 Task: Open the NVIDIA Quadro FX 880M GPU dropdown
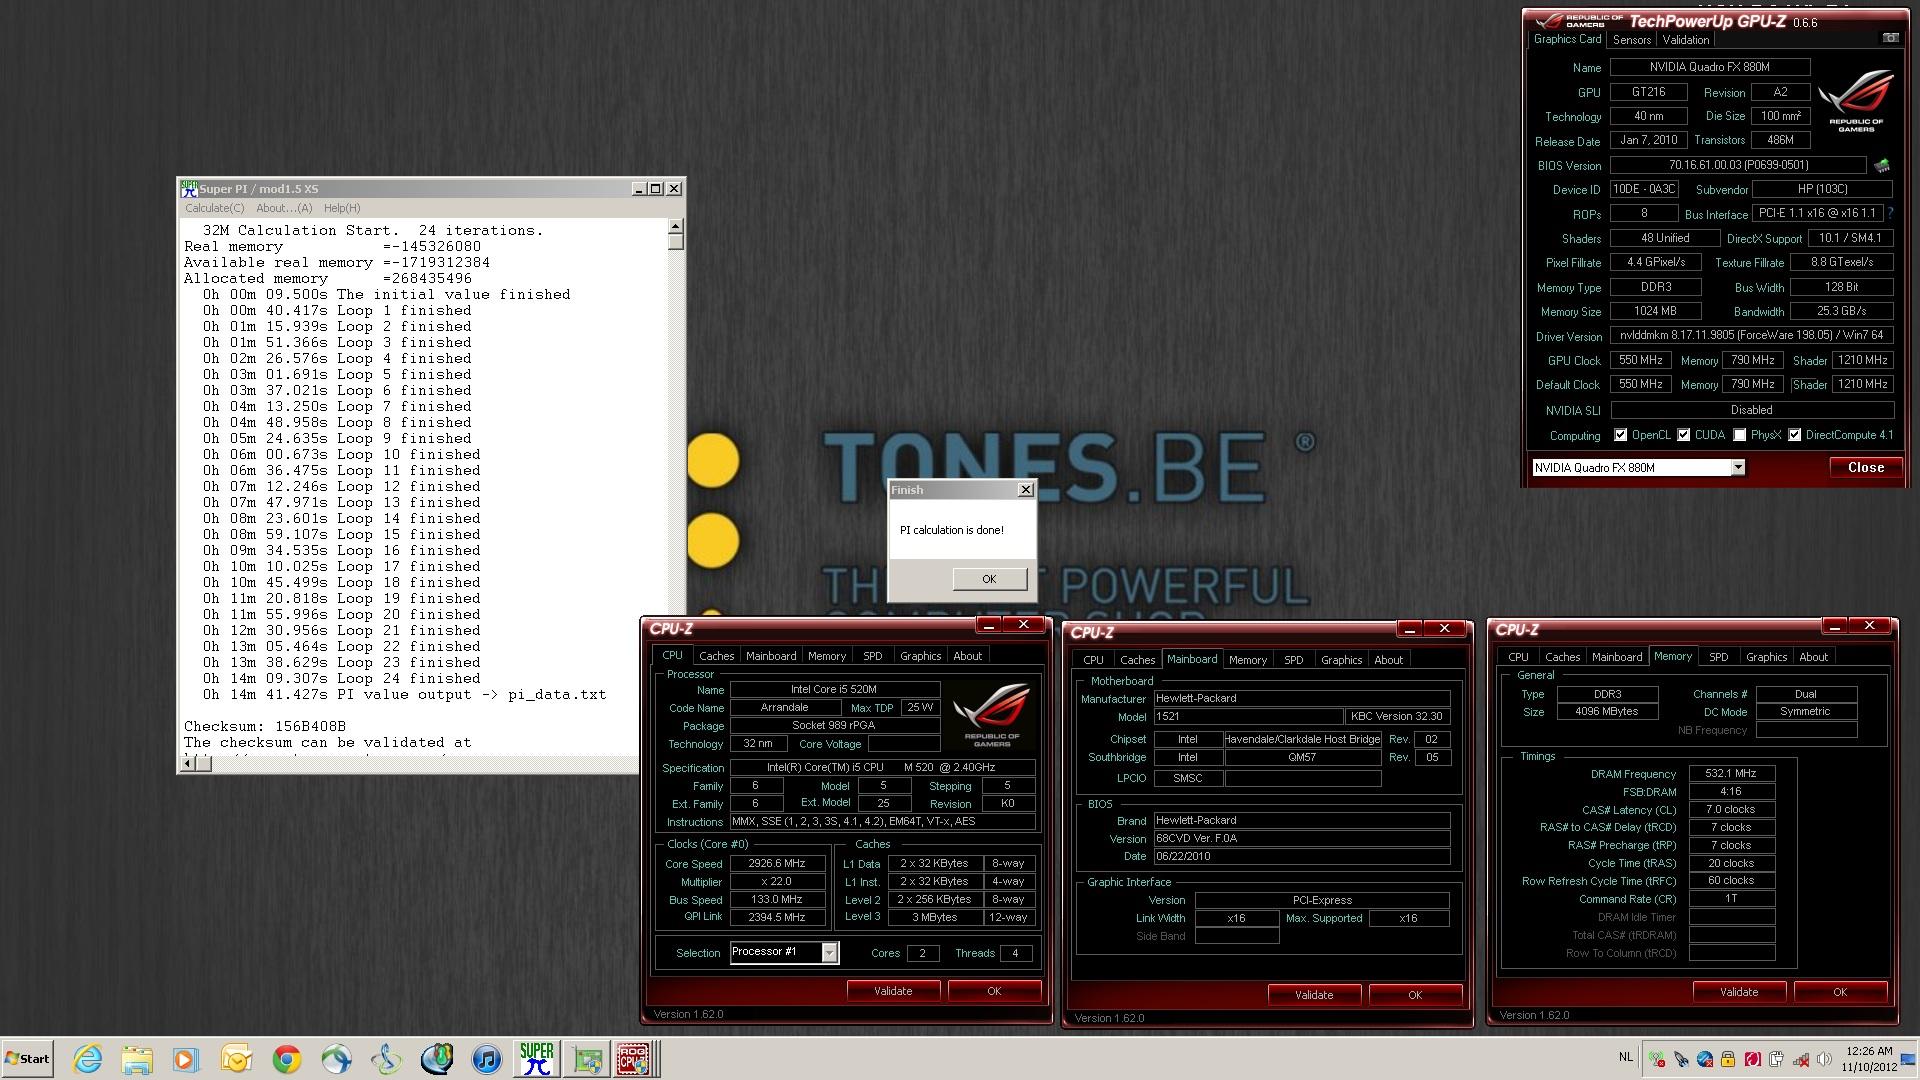(x=1738, y=468)
